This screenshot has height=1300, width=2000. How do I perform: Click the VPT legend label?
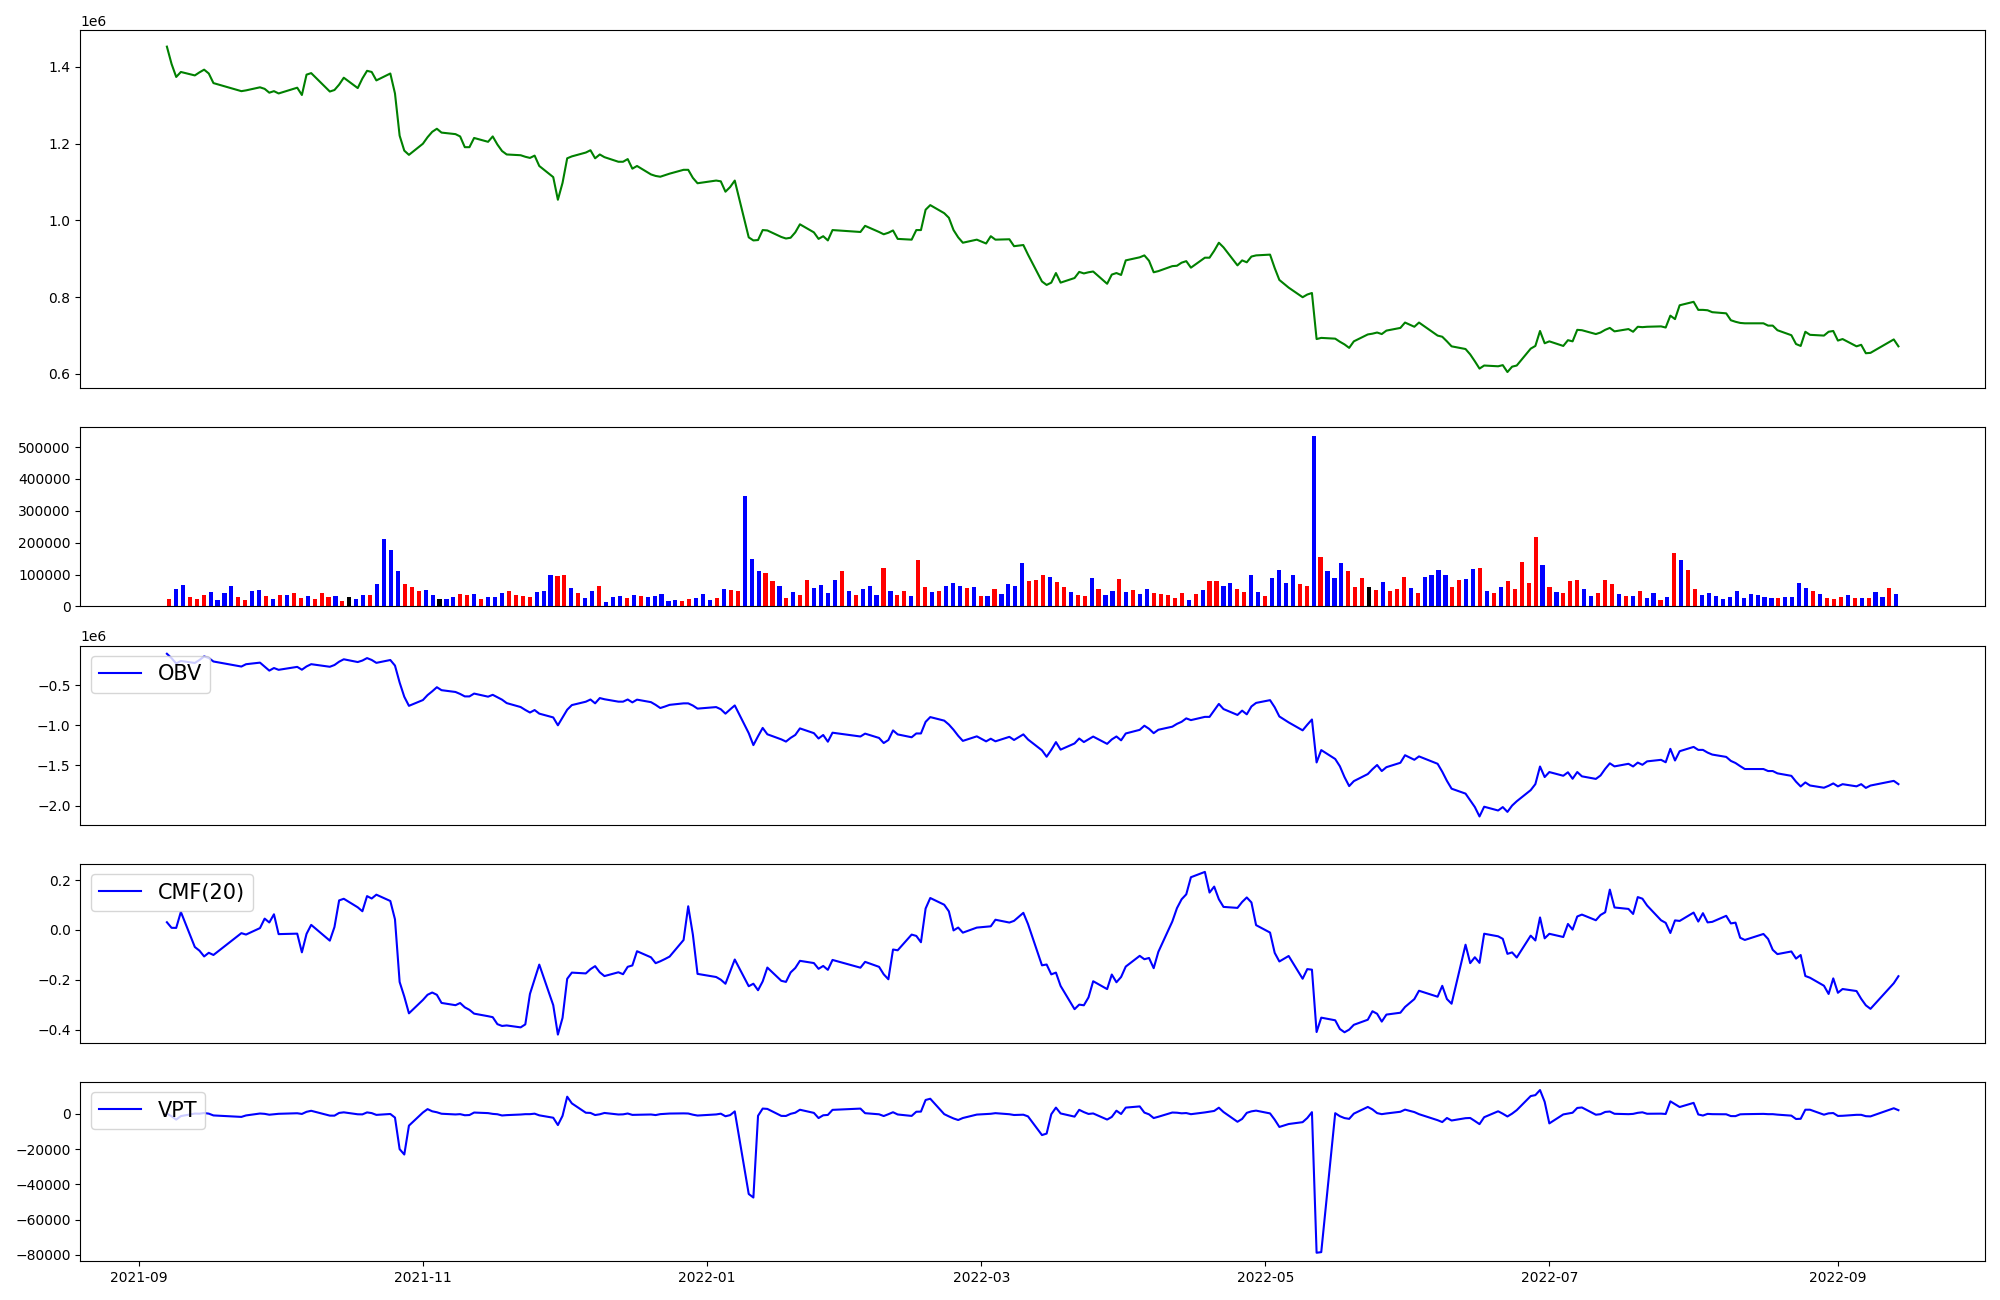(177, 1110)
